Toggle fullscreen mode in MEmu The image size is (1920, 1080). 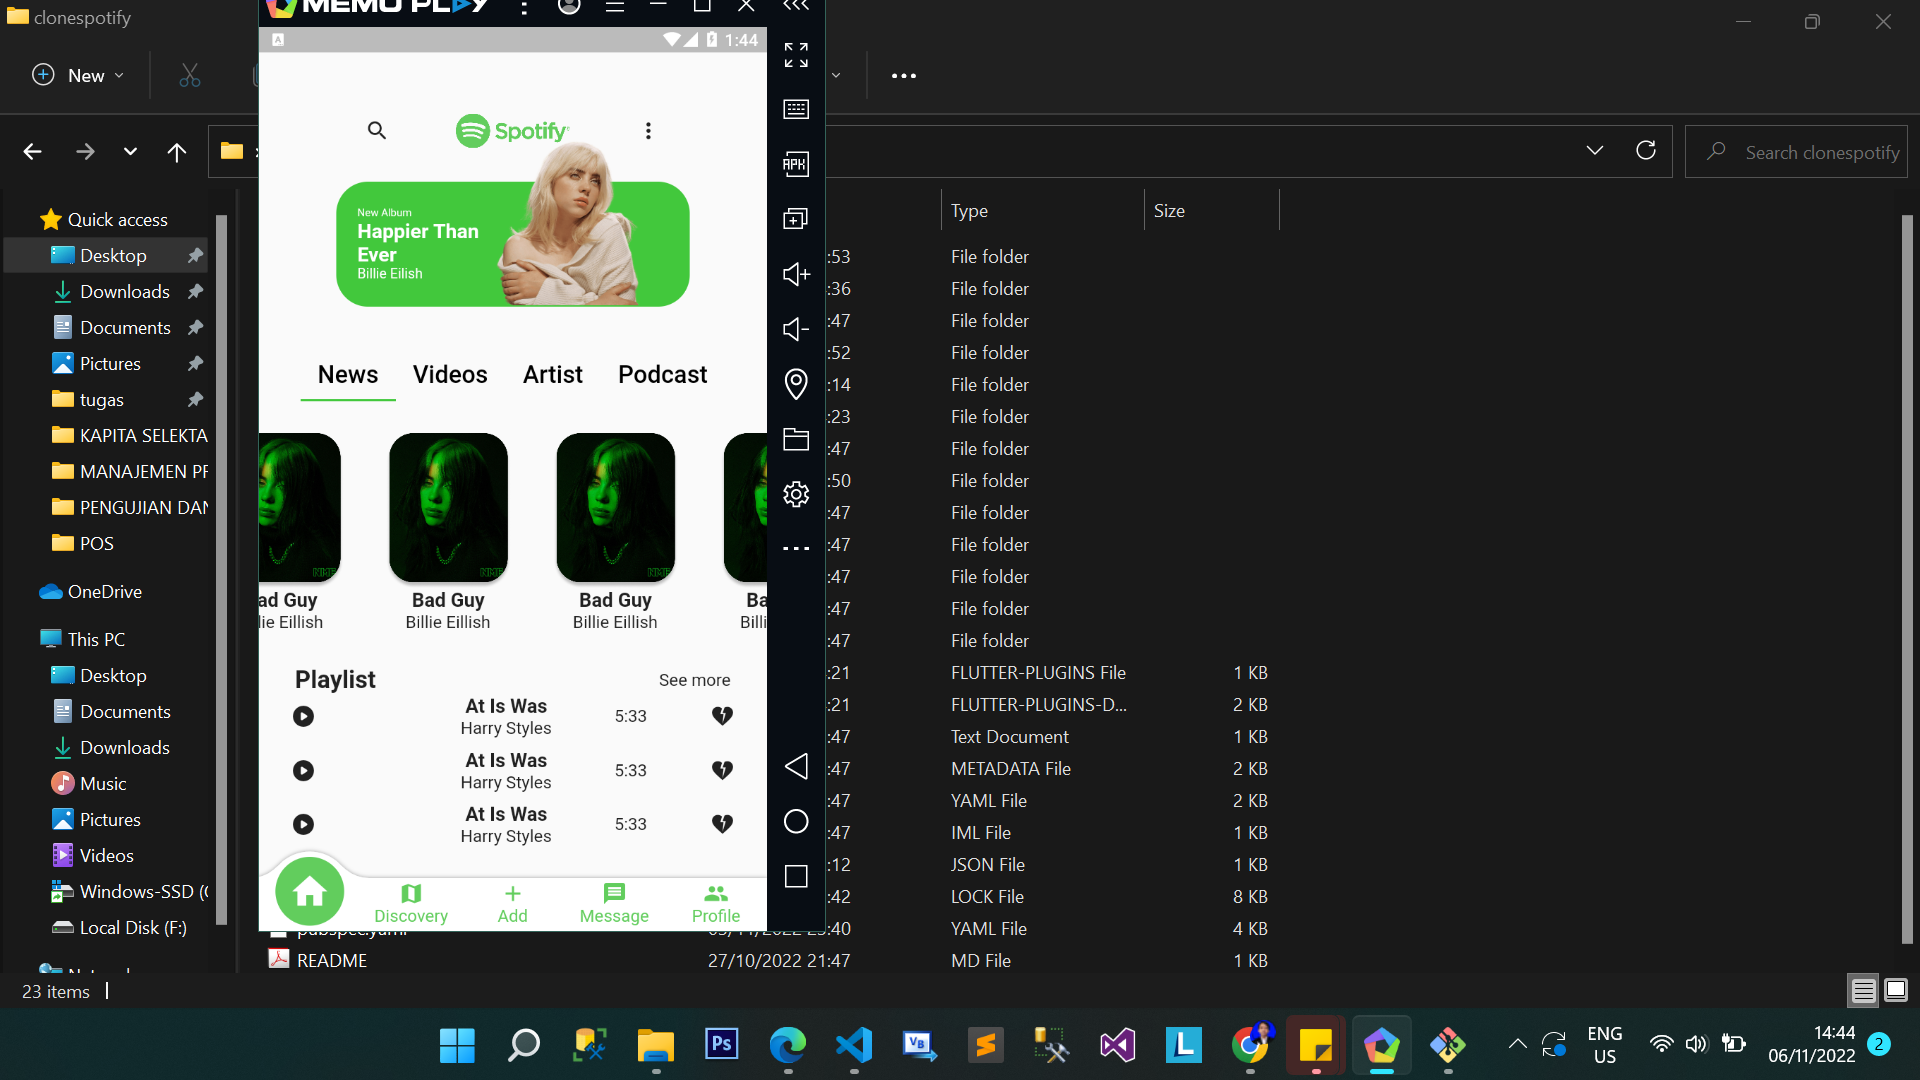[795, 55]
